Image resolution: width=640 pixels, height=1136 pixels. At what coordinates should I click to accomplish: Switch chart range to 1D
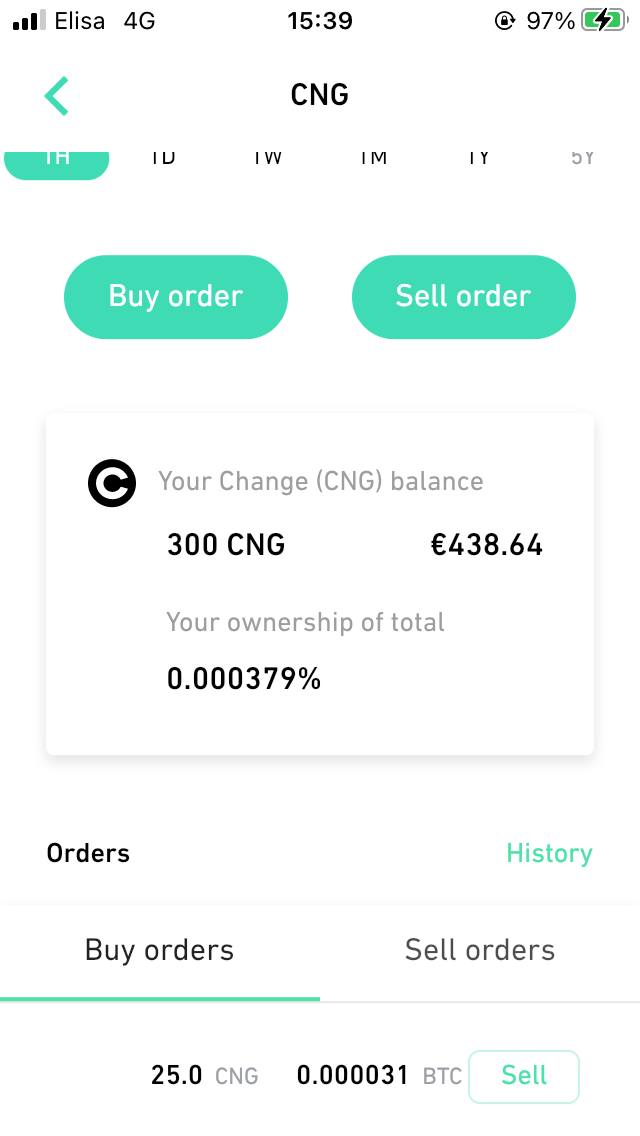[163, 158]
